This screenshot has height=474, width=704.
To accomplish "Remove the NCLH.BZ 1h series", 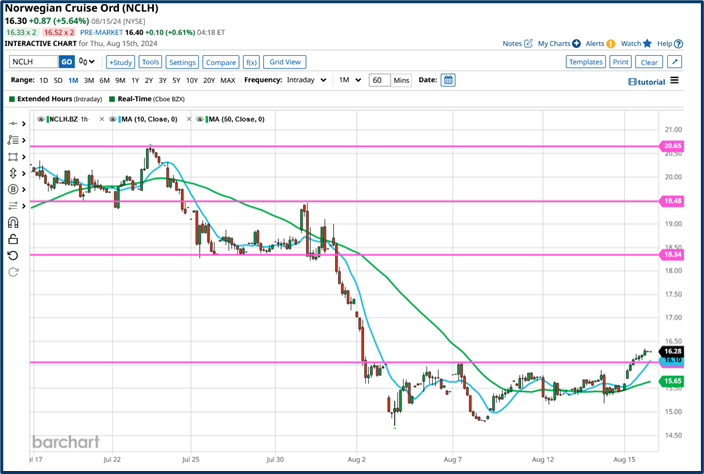I will (101, 119).
